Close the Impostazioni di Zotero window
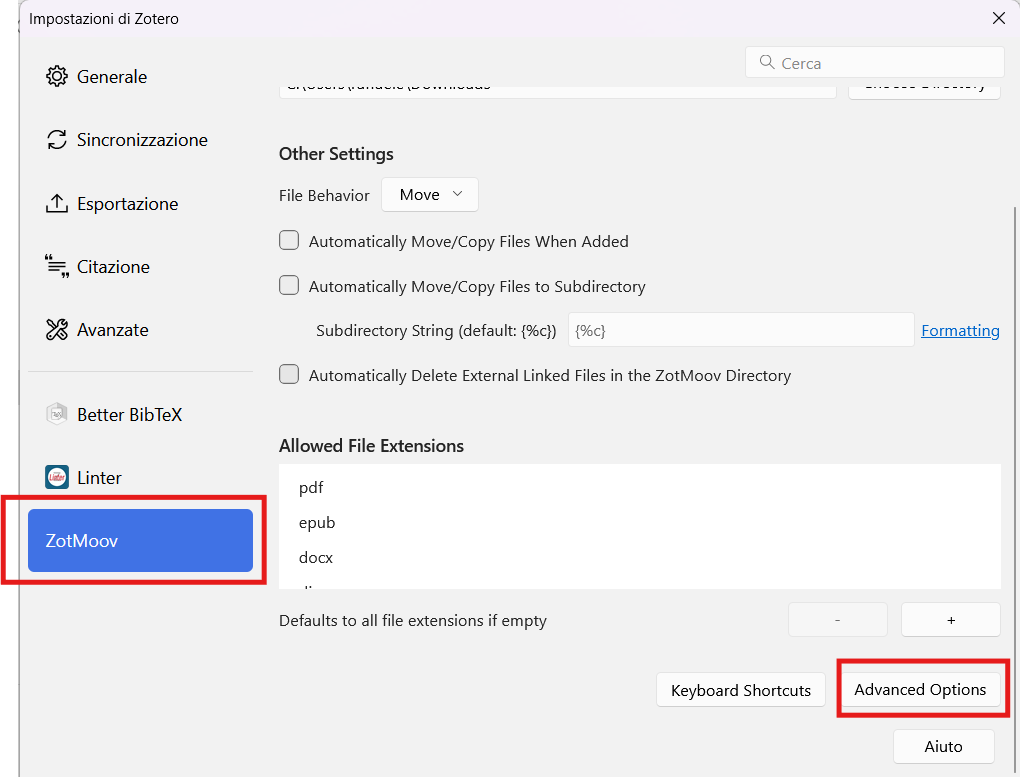 999,18
